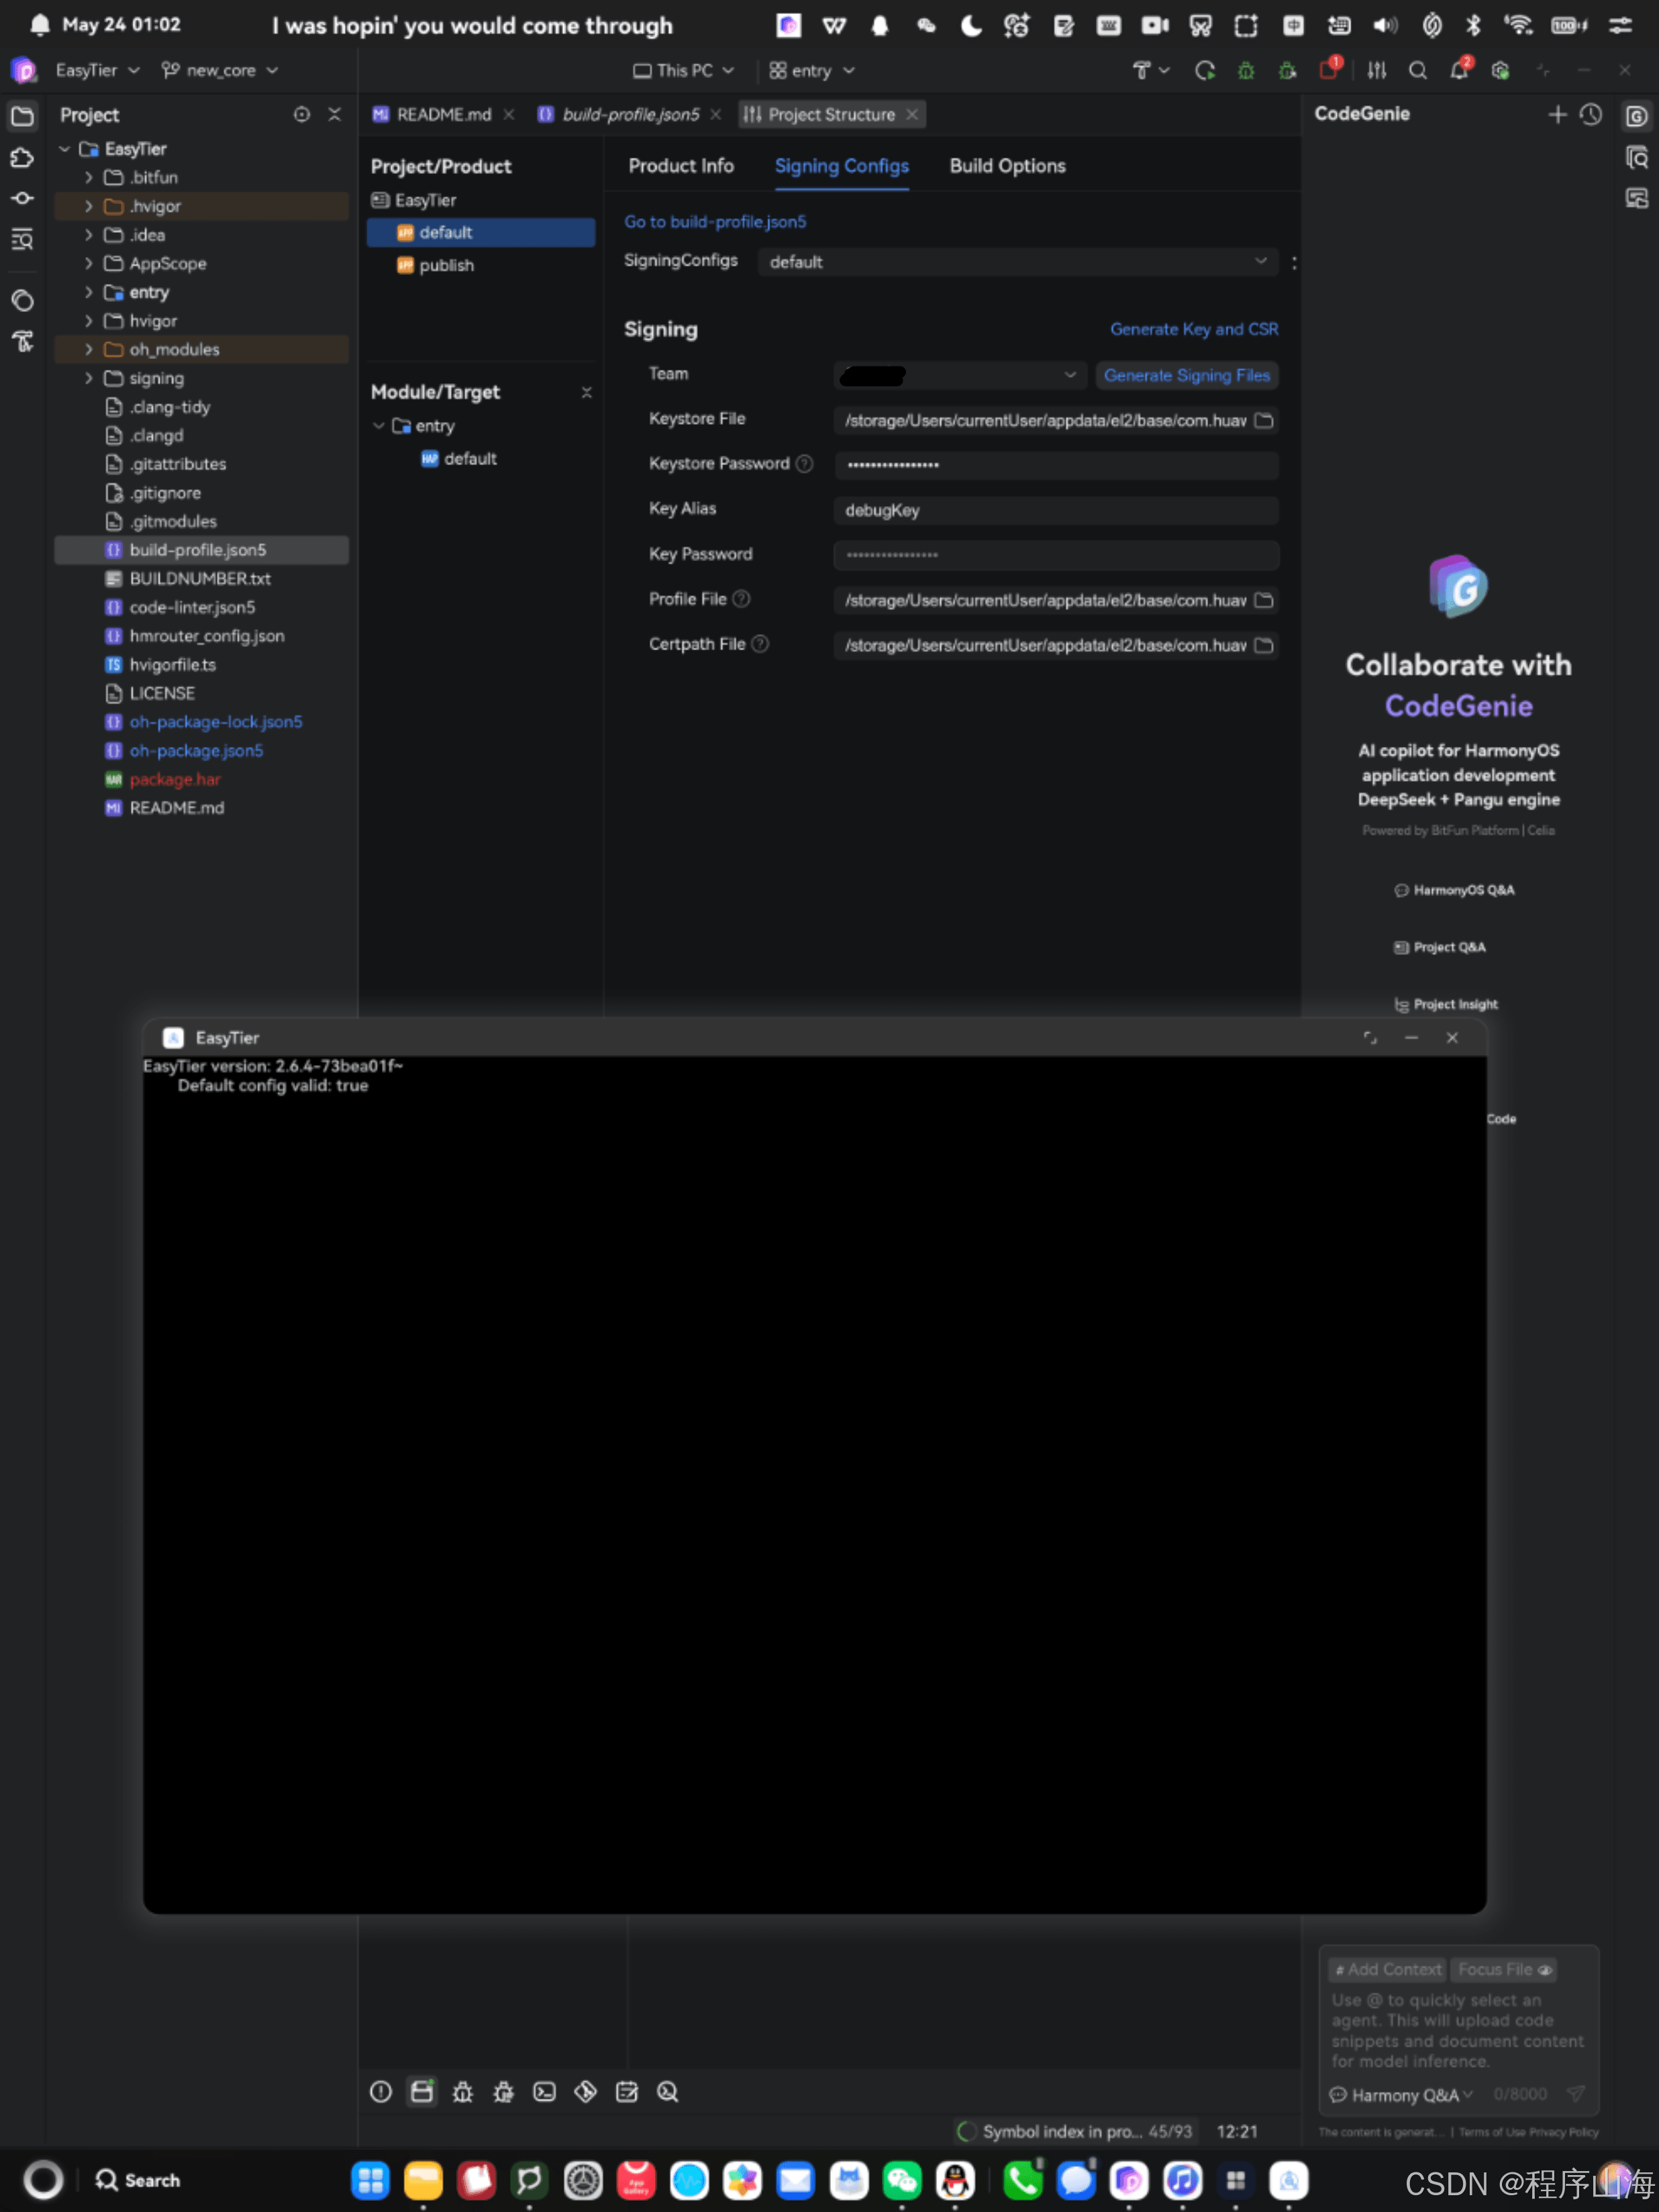Click the rerun with play icon
Image resolution: width=1659 pixels, height=2212 pixels.
pyautogui.click(x=1205, y=70)
